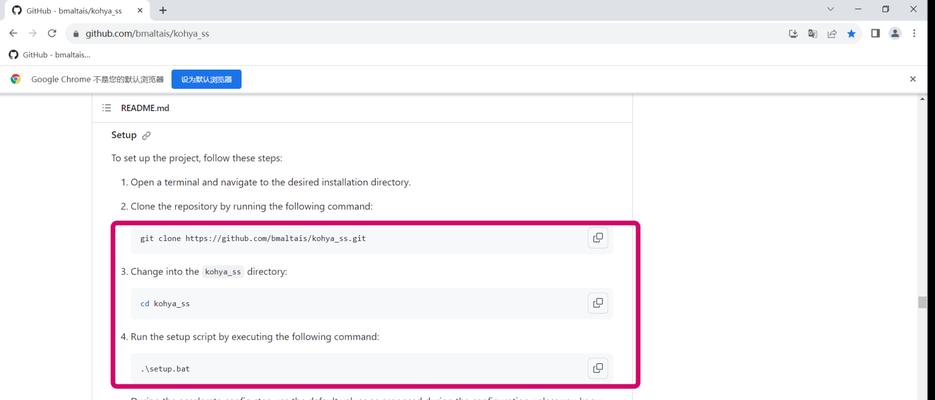This screenshot has width=935, height=400.
Task: Click the inline 'kohya_ss' code in step 3
Action: 223,271
